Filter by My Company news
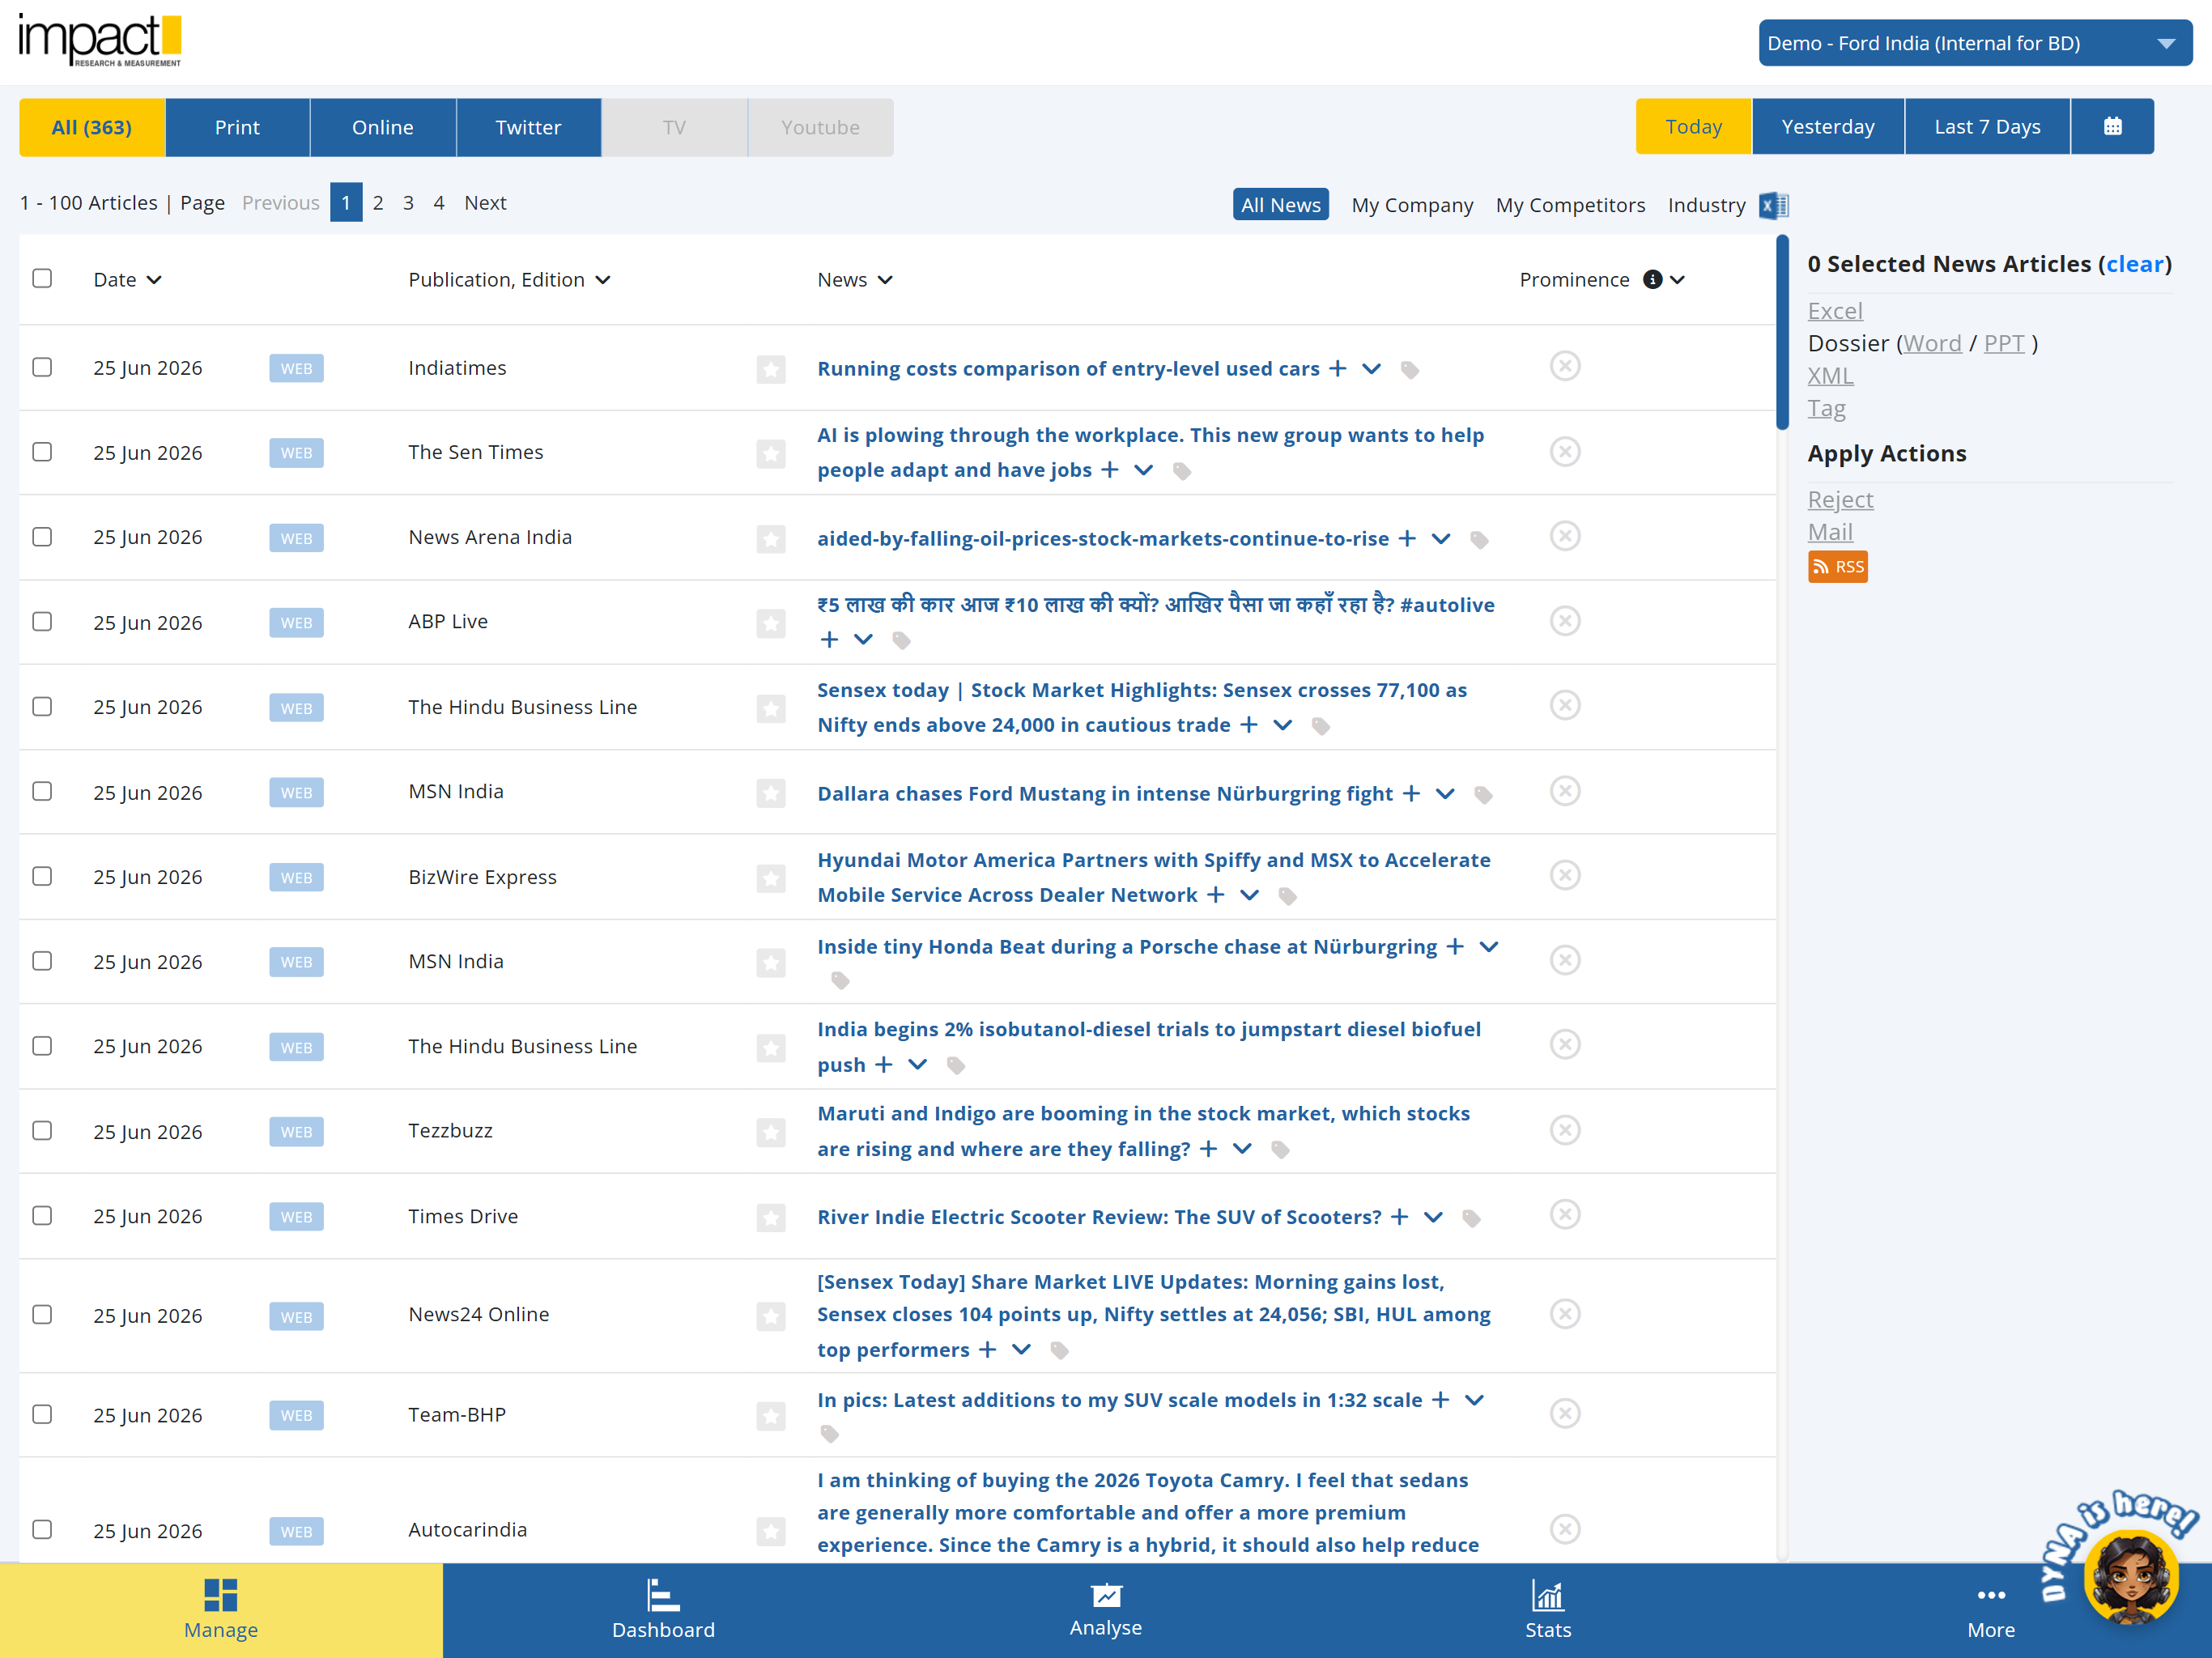Viewport: 2212px width, 1658px height. (1412, 205)
